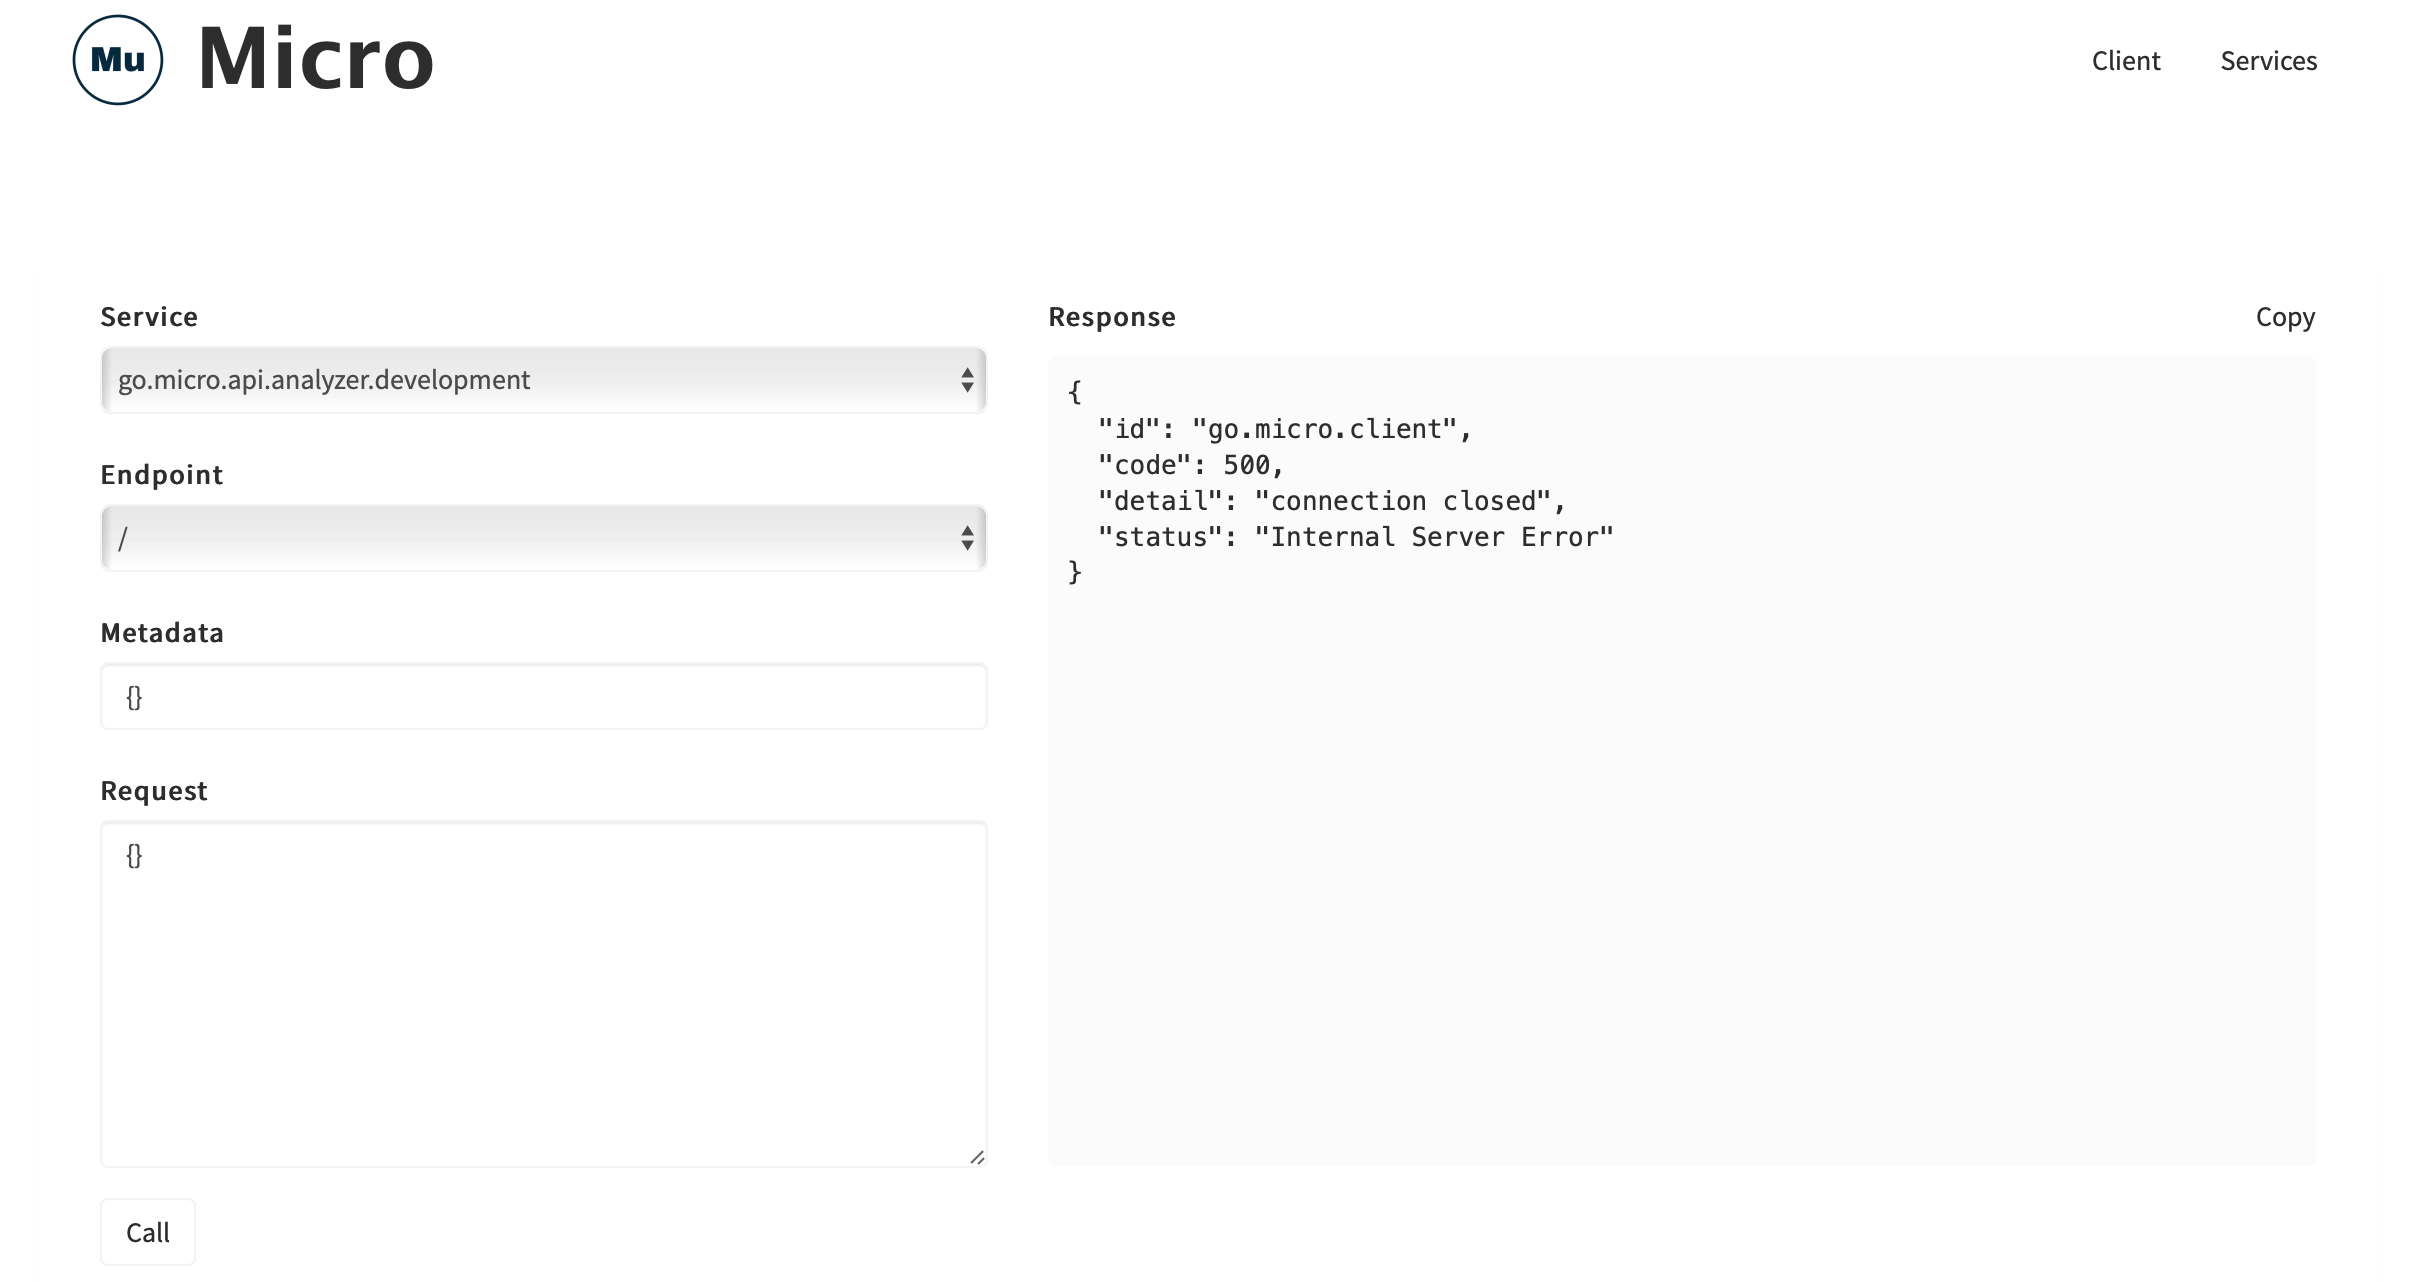Click inside the Request text area

point(543,993)
